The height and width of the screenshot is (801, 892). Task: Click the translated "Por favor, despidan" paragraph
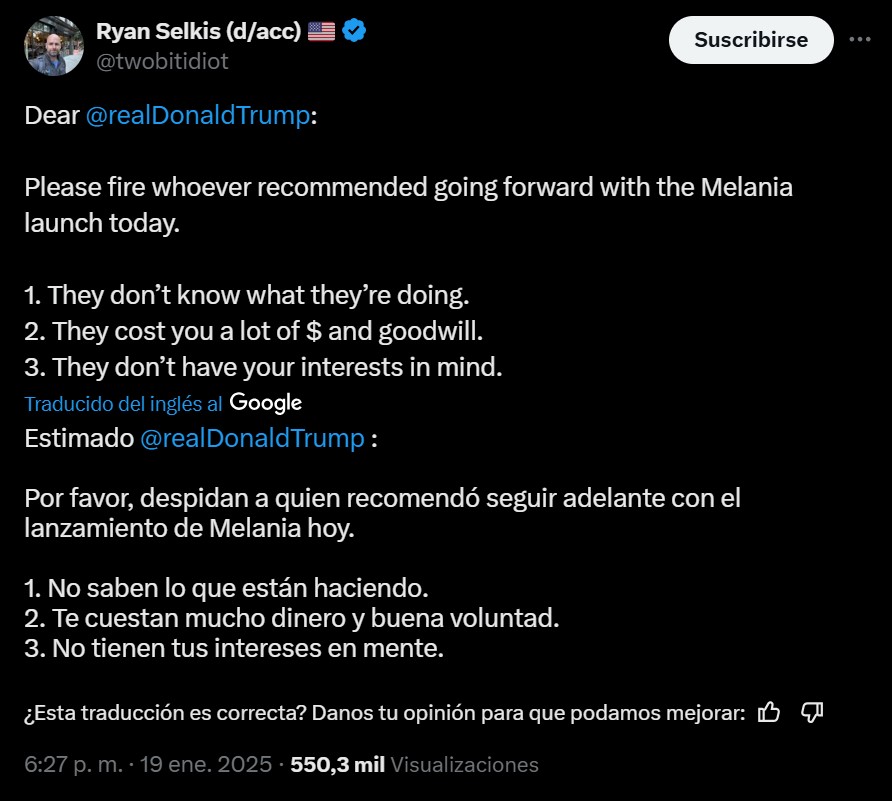tap(382, 513)
